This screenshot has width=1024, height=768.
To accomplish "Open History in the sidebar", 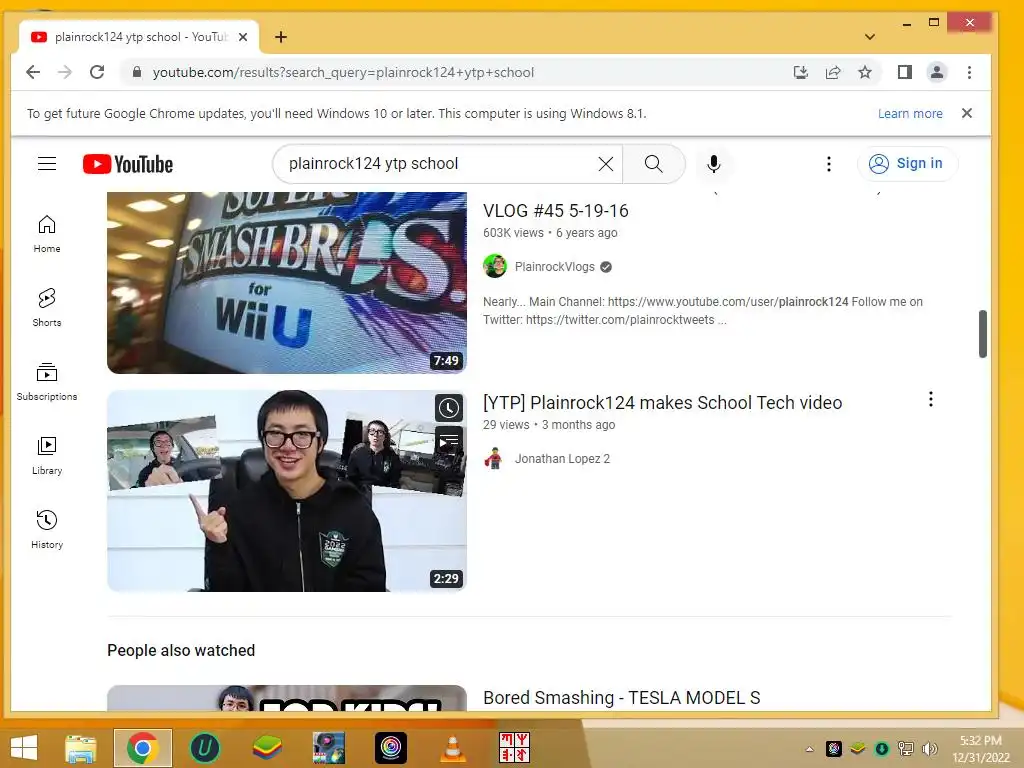I will point(47,530).
